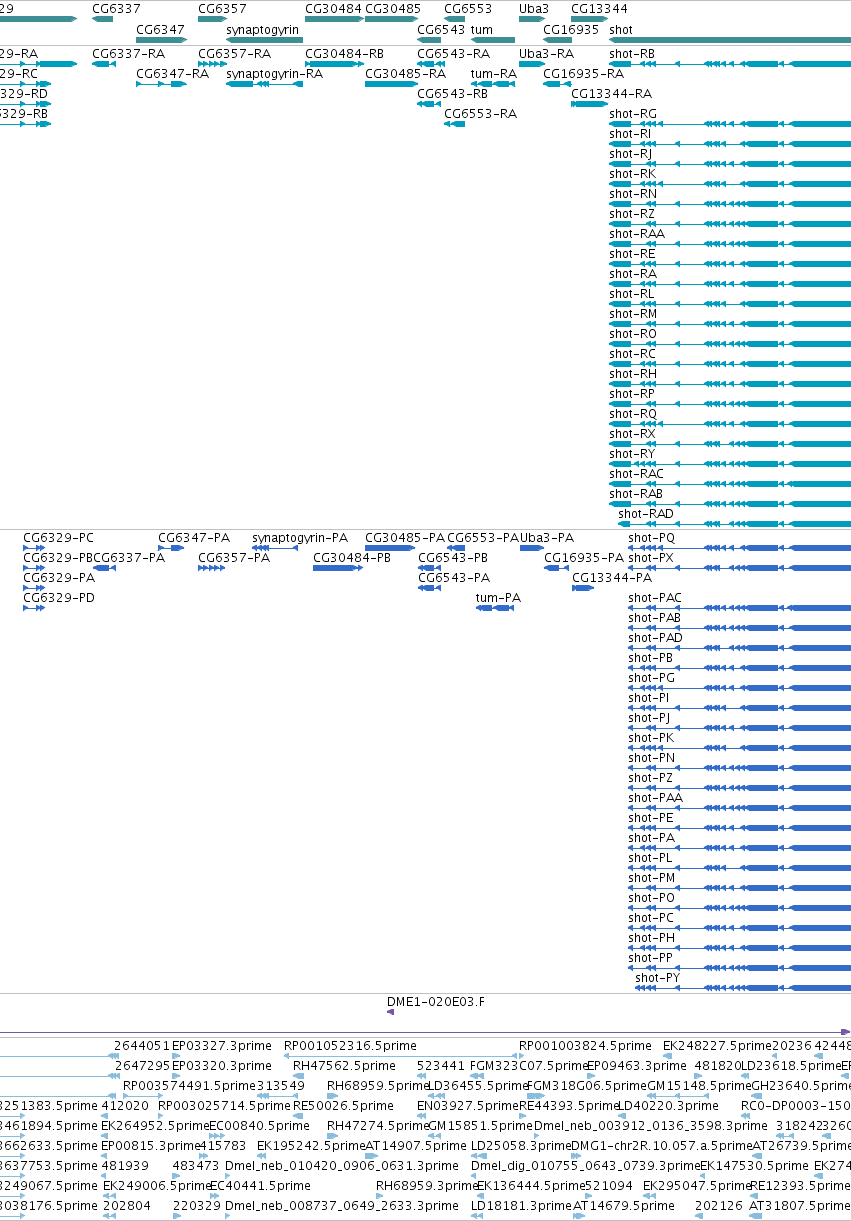
Task: Click transcript label CG30485-RA
Action: coord(405,74)
